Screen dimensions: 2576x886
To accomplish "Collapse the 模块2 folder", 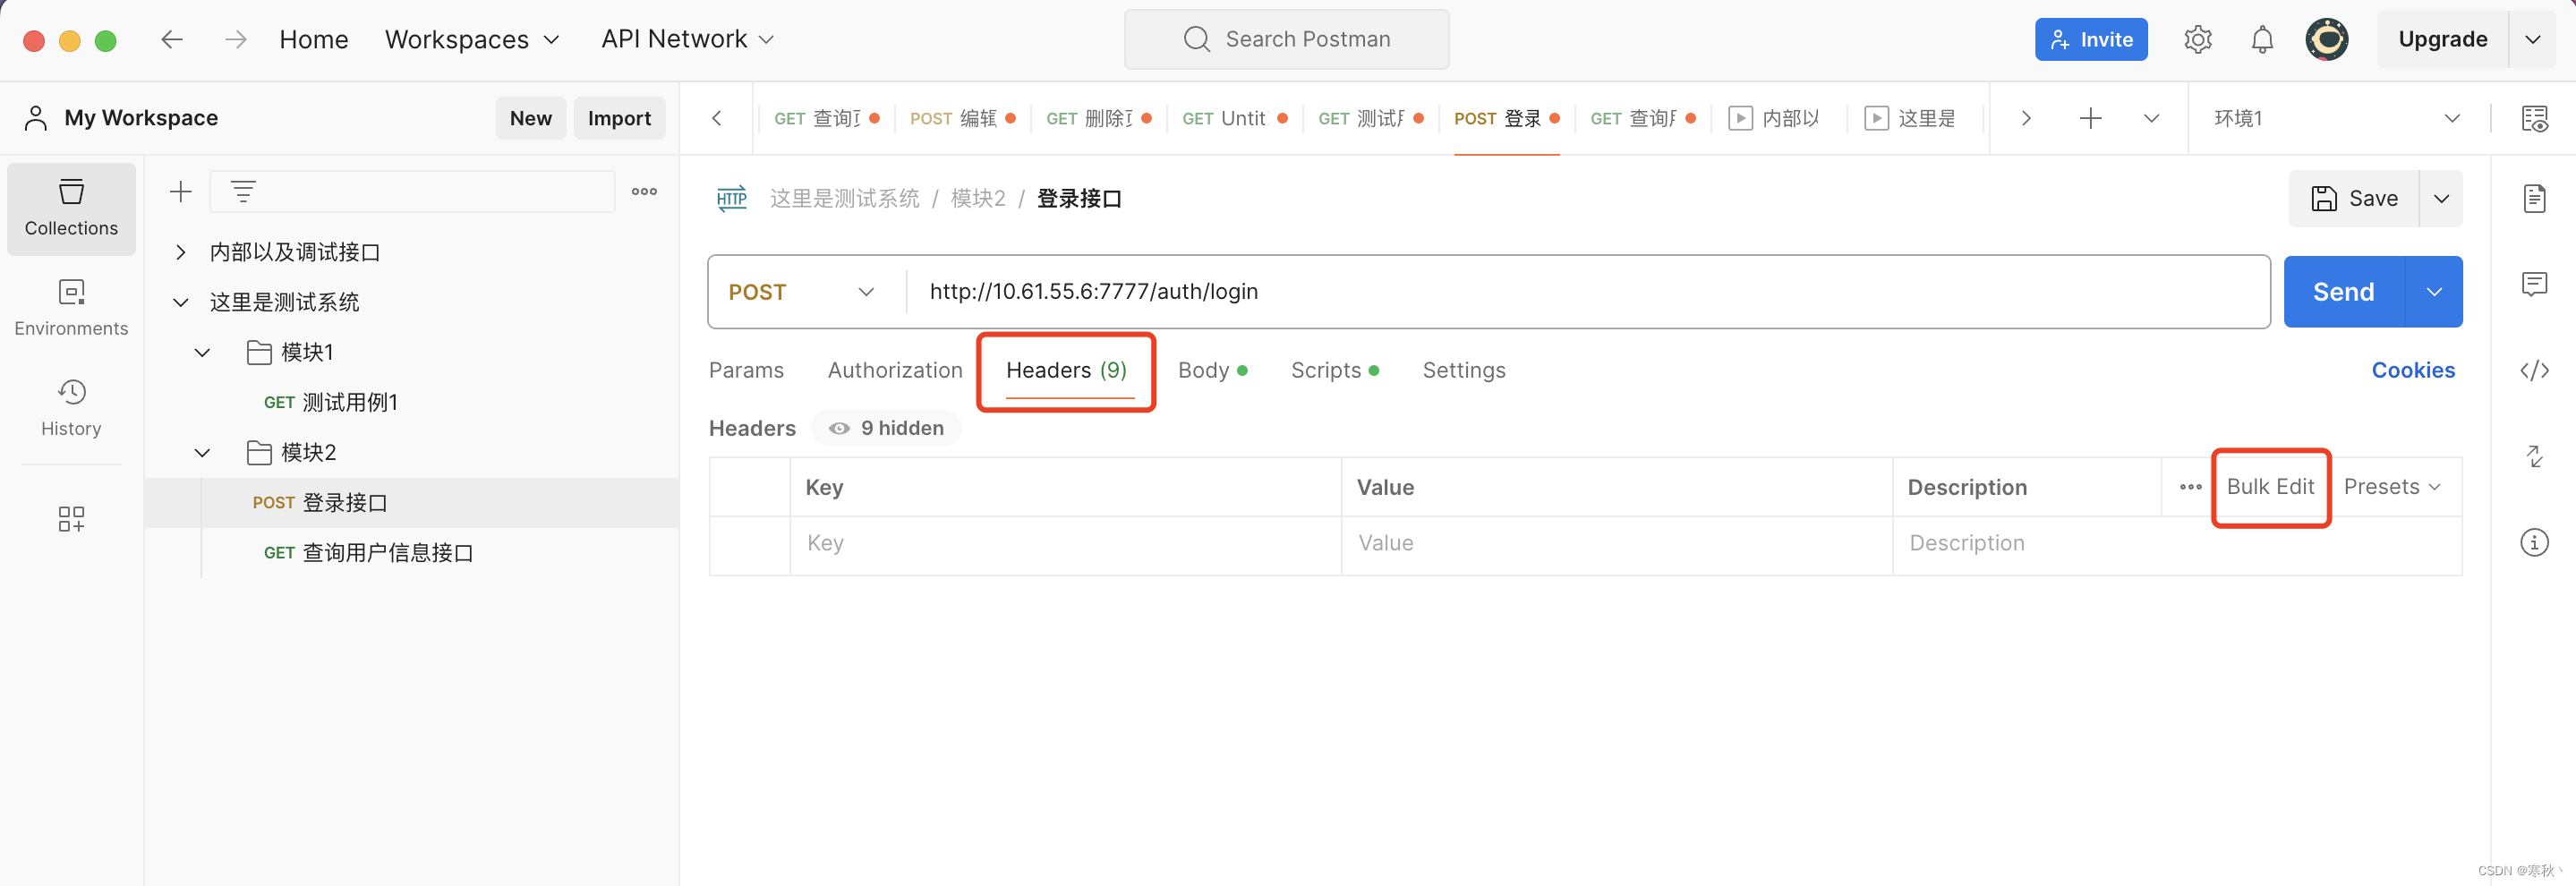I will pos(201,452).
